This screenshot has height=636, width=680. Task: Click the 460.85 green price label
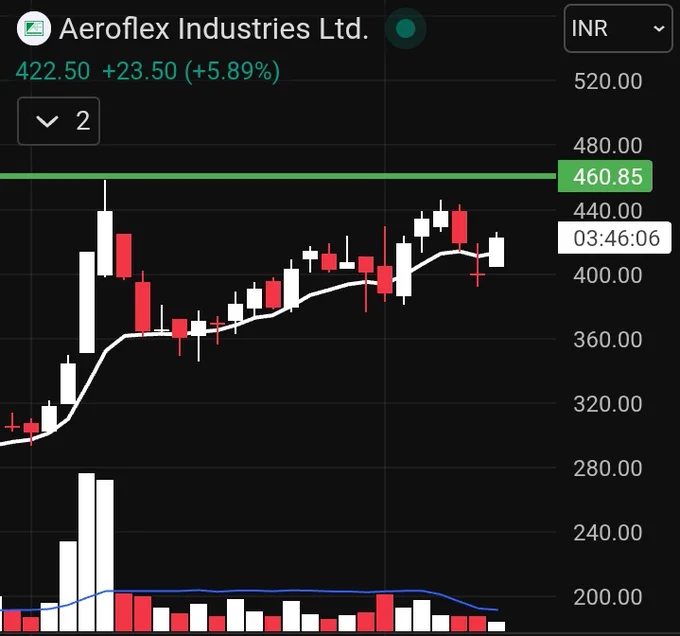pyautogui.click(x=605, y=176)
